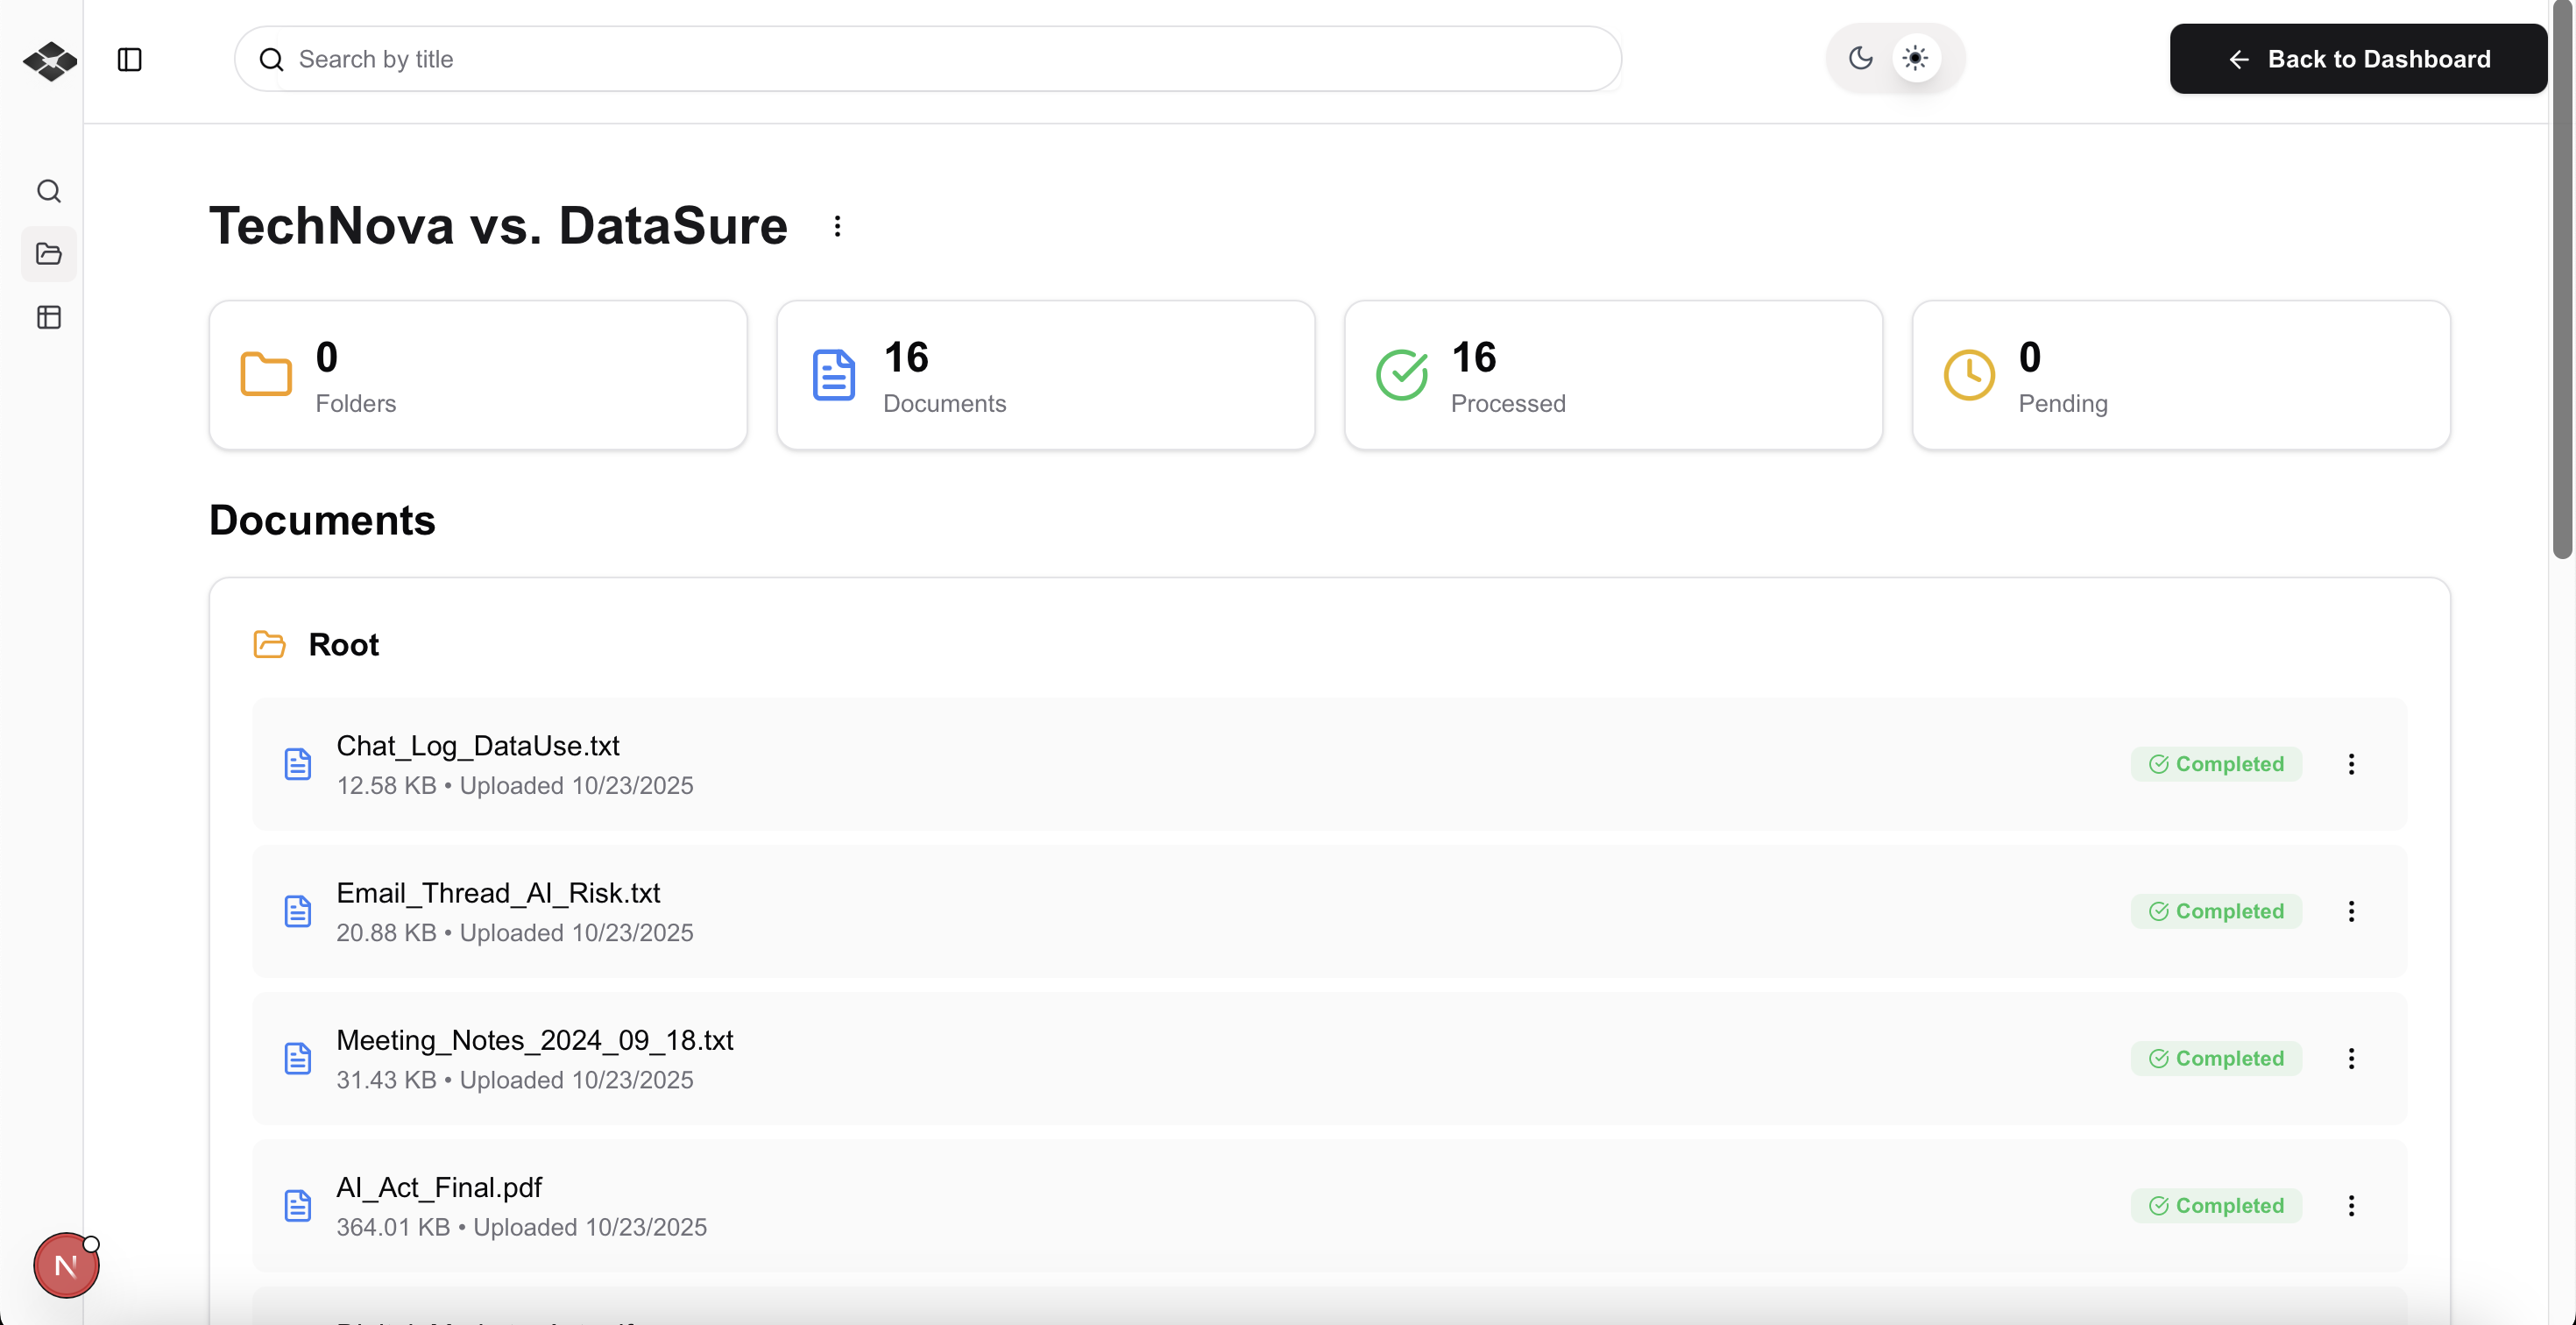Toggle the sidebar panel icon
The height and width of the screenshot is (1325, 2576).
129,60
